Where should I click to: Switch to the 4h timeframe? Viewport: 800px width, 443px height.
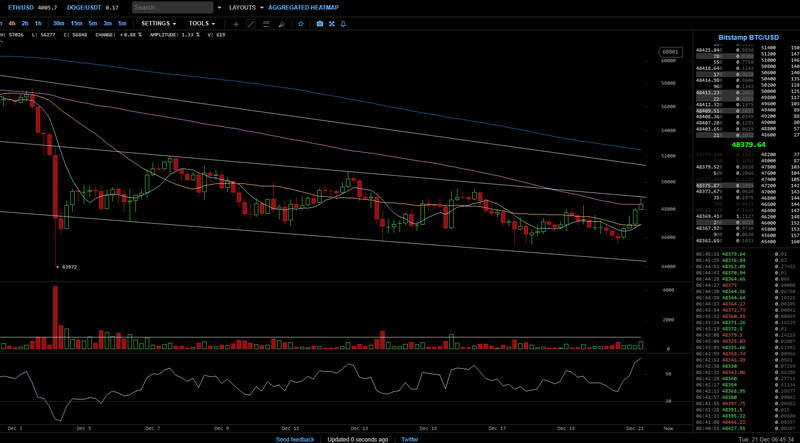12,23
